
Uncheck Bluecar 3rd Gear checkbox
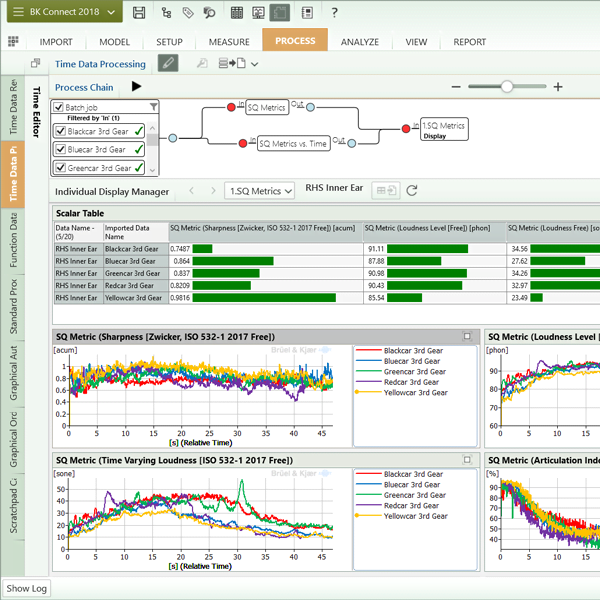pos(60,150)
